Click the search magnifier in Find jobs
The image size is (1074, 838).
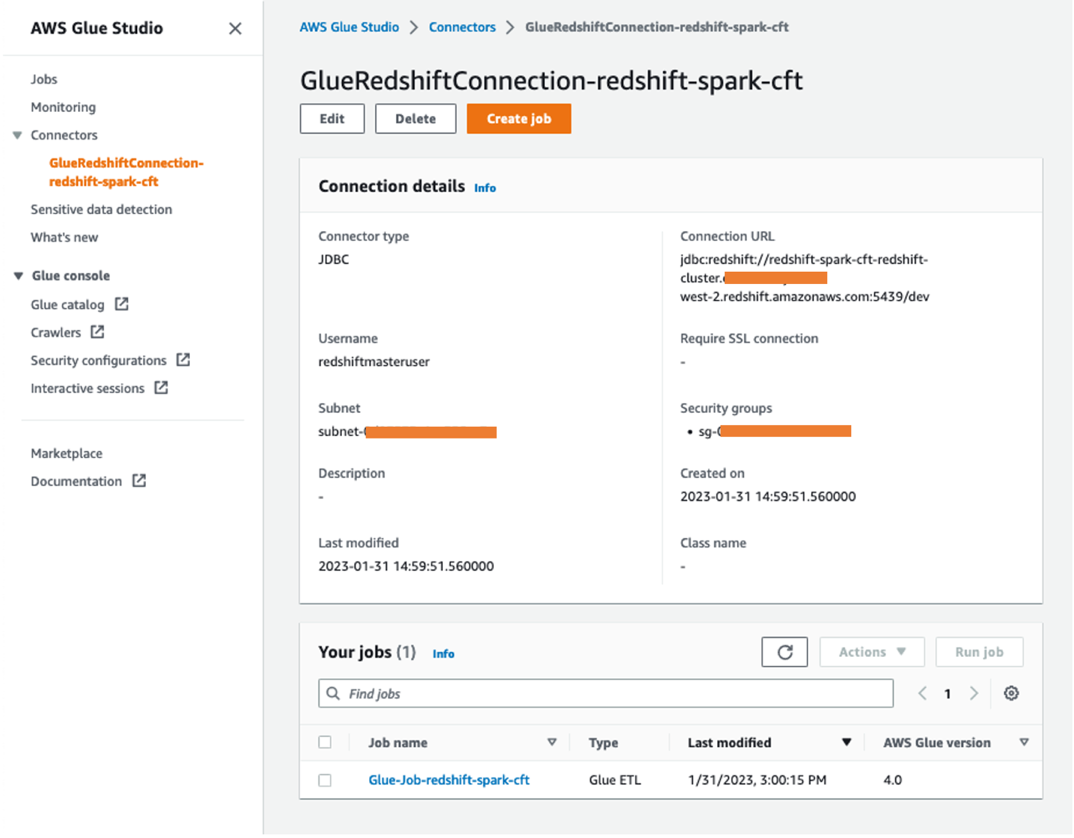(x=334, y=693)
